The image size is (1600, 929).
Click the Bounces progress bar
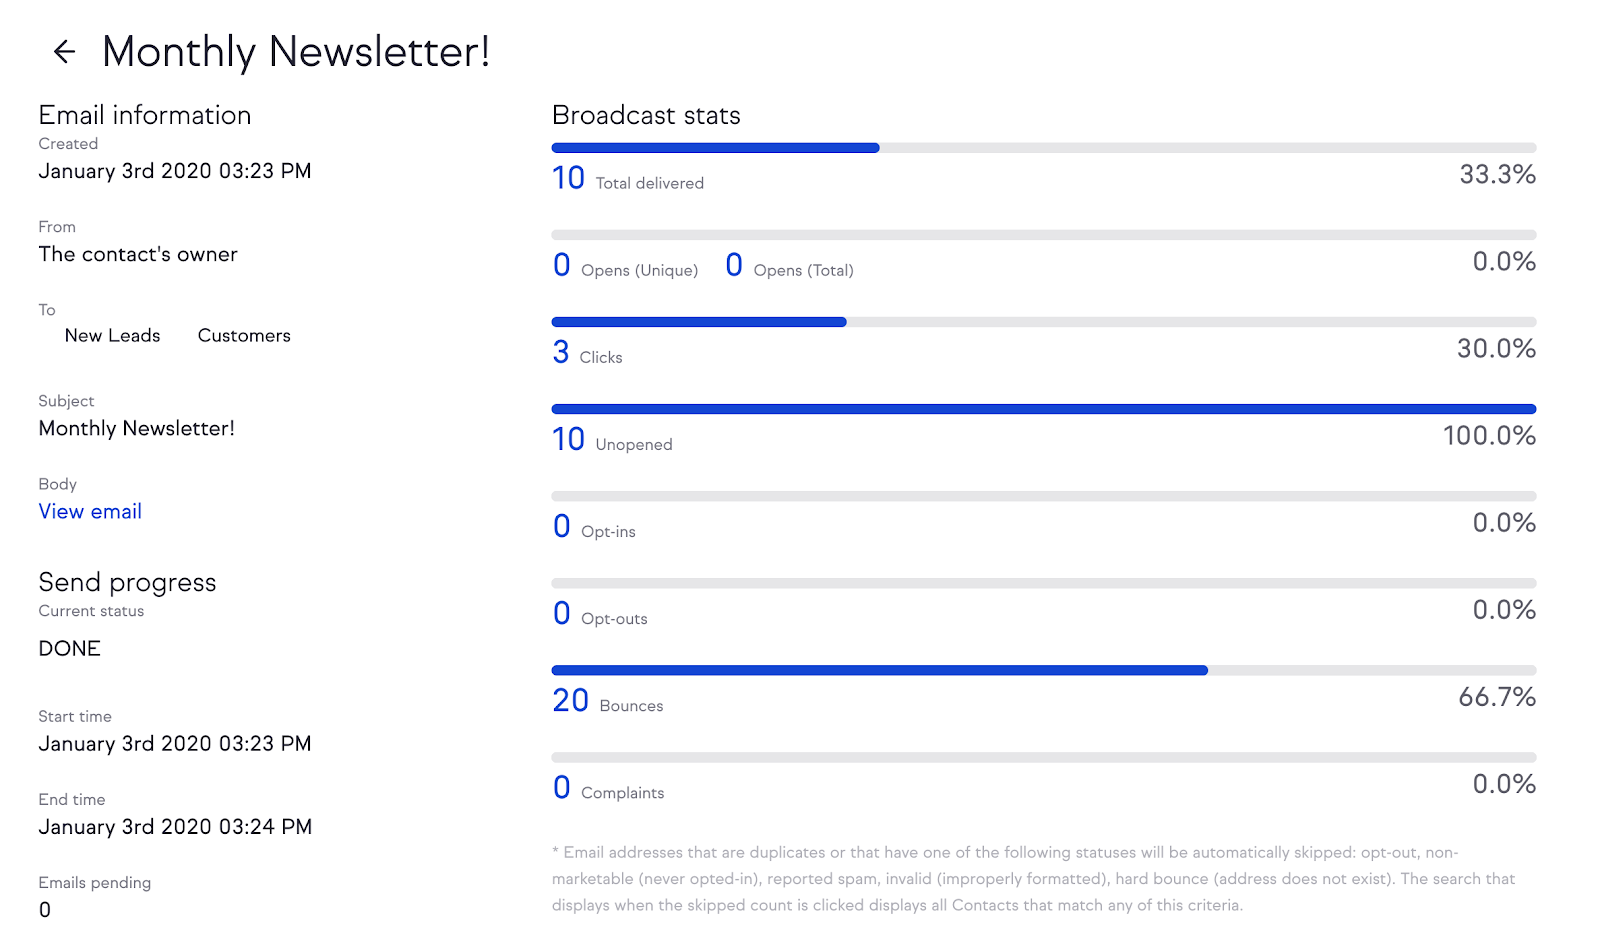1043,670
